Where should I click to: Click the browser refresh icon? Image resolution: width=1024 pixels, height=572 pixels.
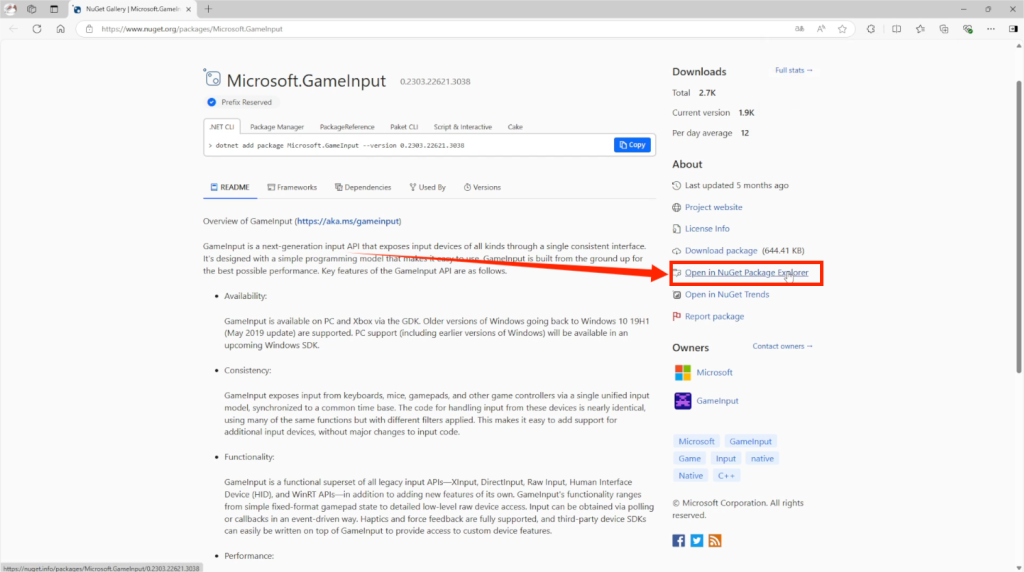37,29
